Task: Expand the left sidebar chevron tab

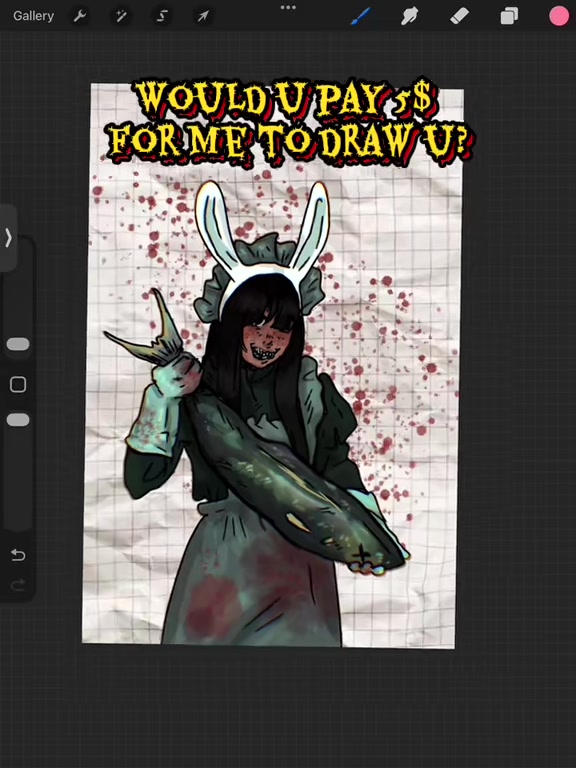Action: coord(8,238)
